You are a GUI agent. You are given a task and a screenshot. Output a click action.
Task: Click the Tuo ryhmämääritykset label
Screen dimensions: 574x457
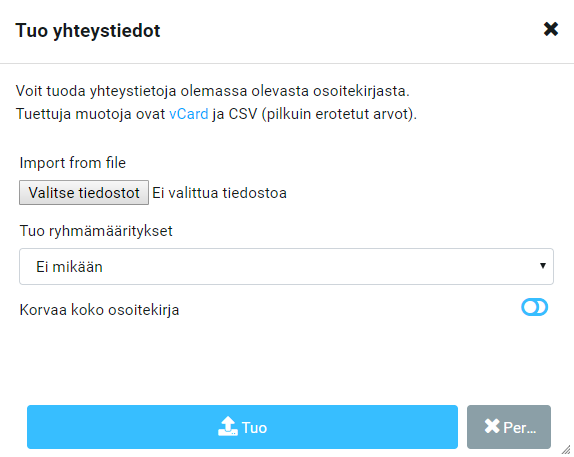96,231
